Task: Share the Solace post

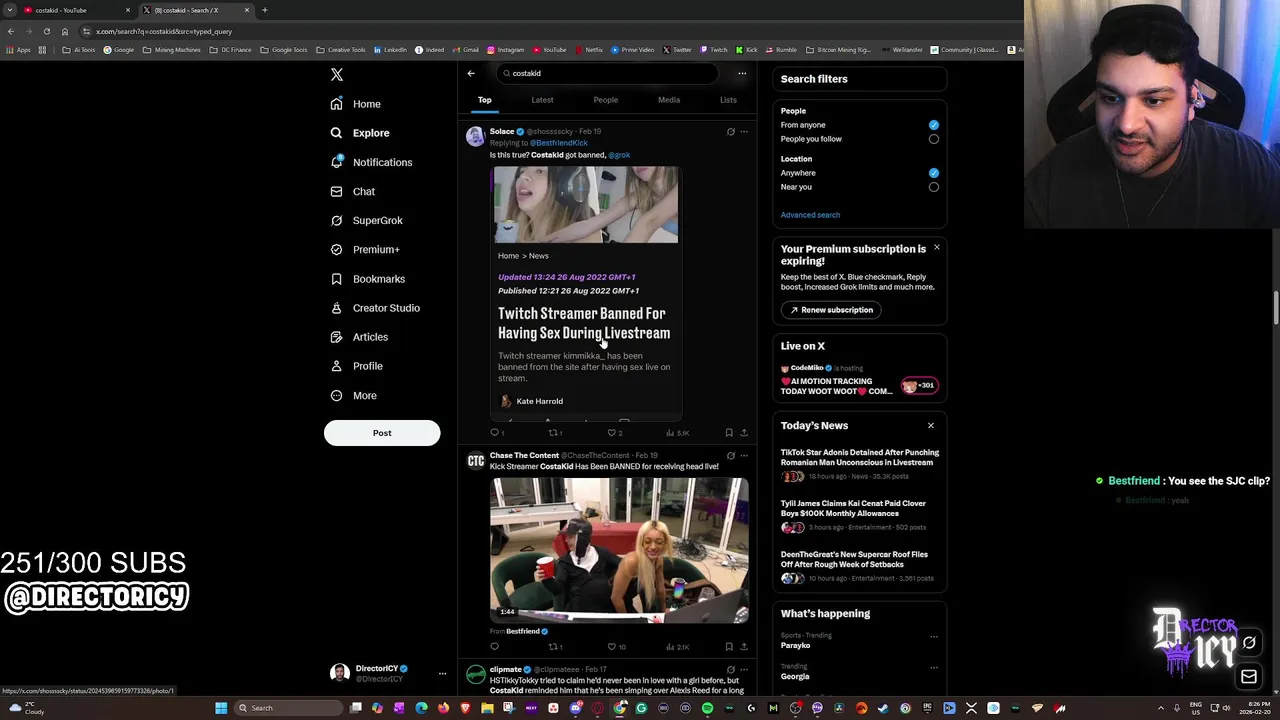Action: tap(744, 433)
